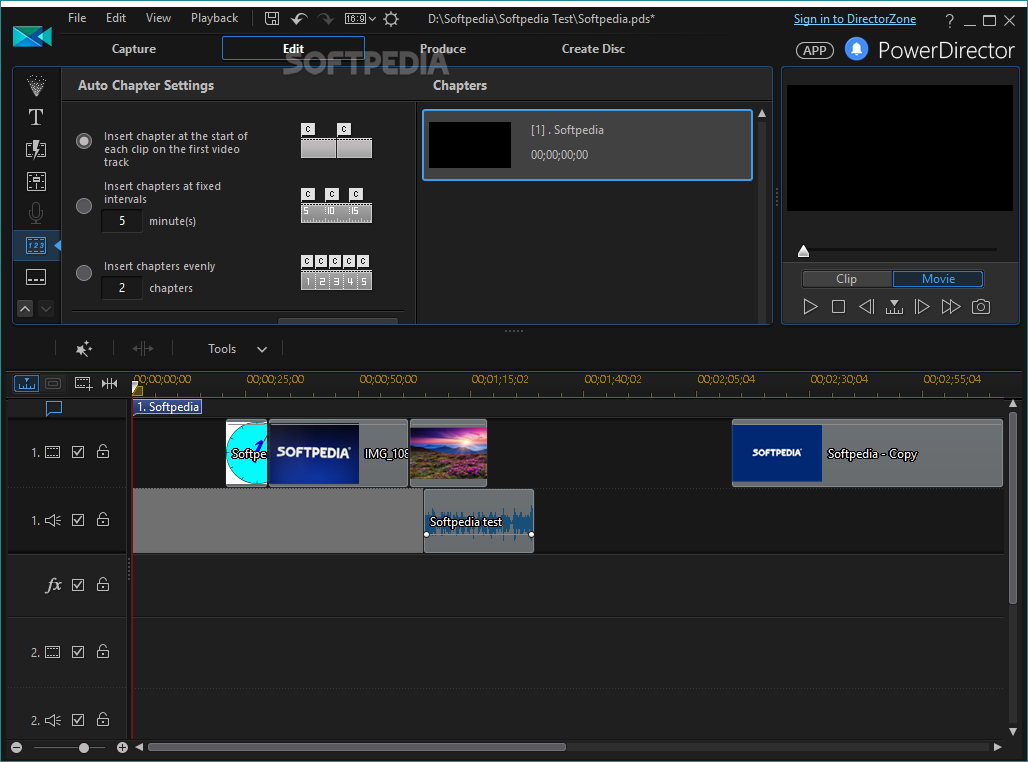Toggle visibility checkbox of video track 1
Screen dimensions: 1028x762
coord(78,452)
